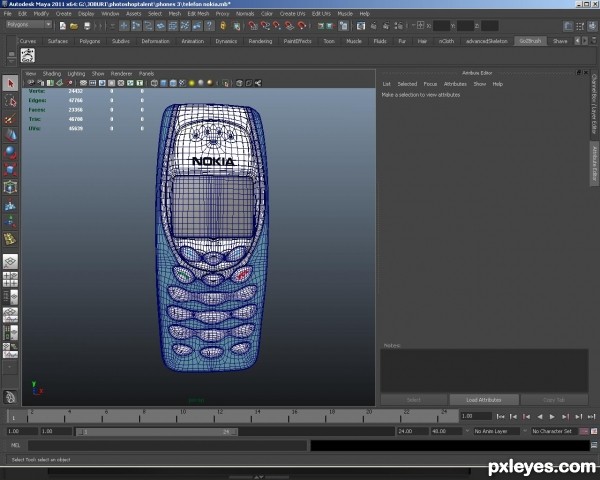The height and width of the screenshot is (480, 600).
Task: Click the select camera icon in viewport
Action: [x=31, y=83]
